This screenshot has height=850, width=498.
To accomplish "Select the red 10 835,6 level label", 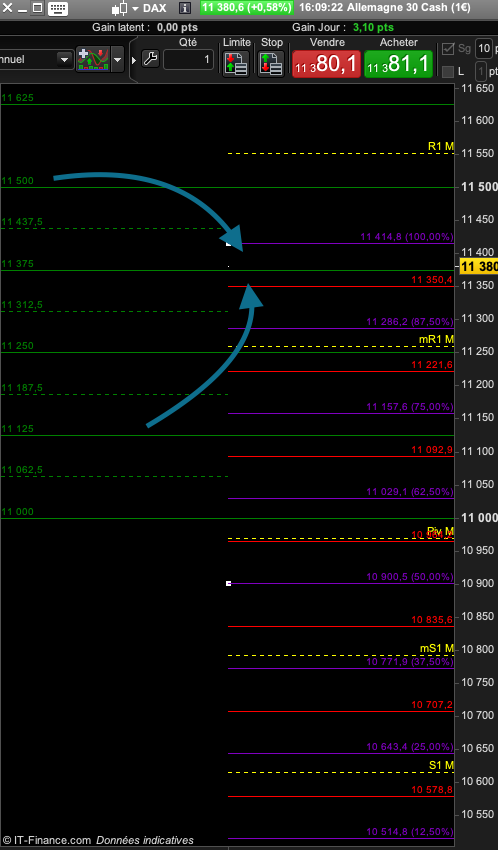I will point(432,620).
